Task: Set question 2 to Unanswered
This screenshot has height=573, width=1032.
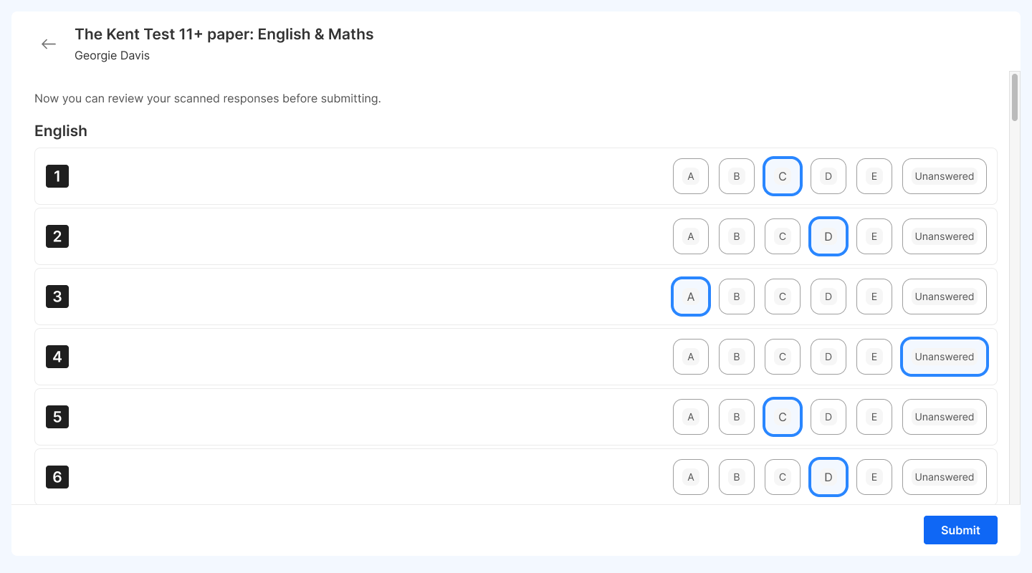Action: (943, 237)
